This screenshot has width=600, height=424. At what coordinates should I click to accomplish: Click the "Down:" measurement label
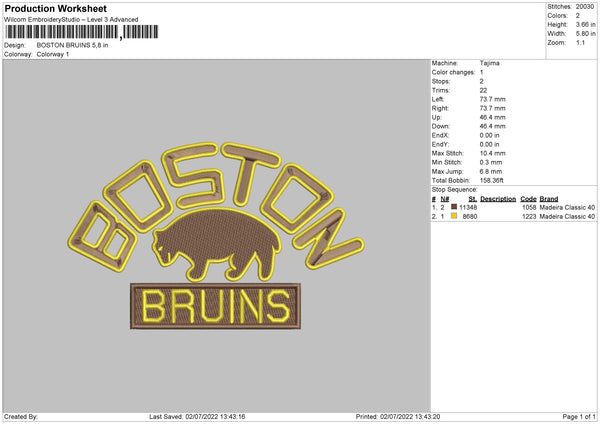click(441, 126)
